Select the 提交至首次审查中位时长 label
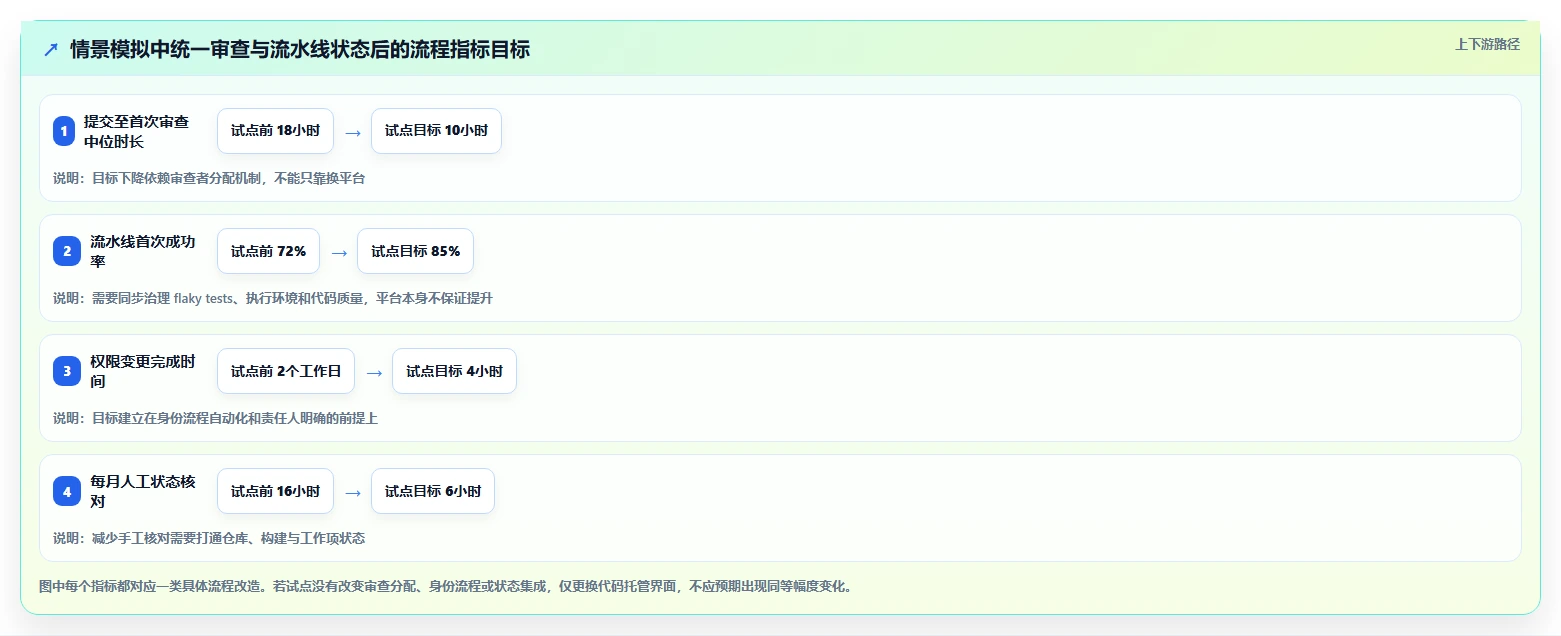This screenshot has height=636, width=1561. [137, 131]
